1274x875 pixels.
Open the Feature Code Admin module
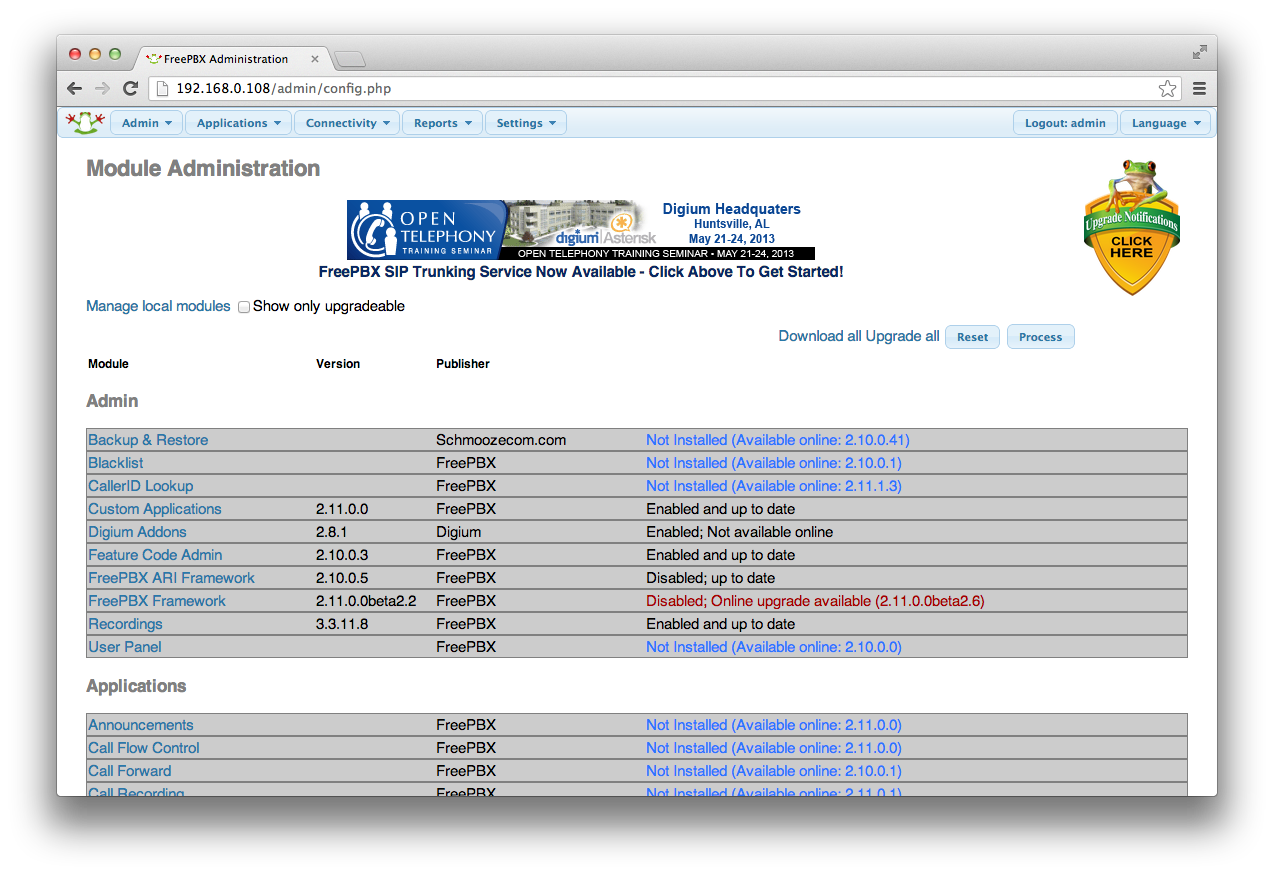point(155,555)
